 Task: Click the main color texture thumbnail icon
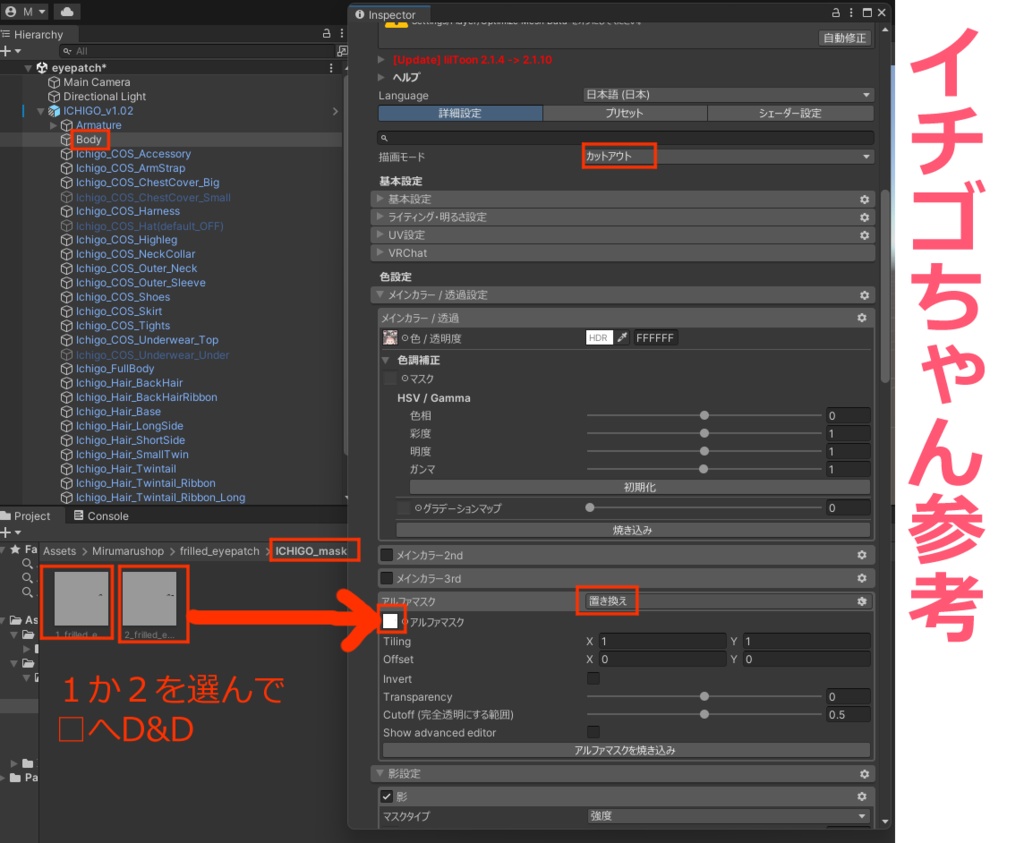click(390, 338)
